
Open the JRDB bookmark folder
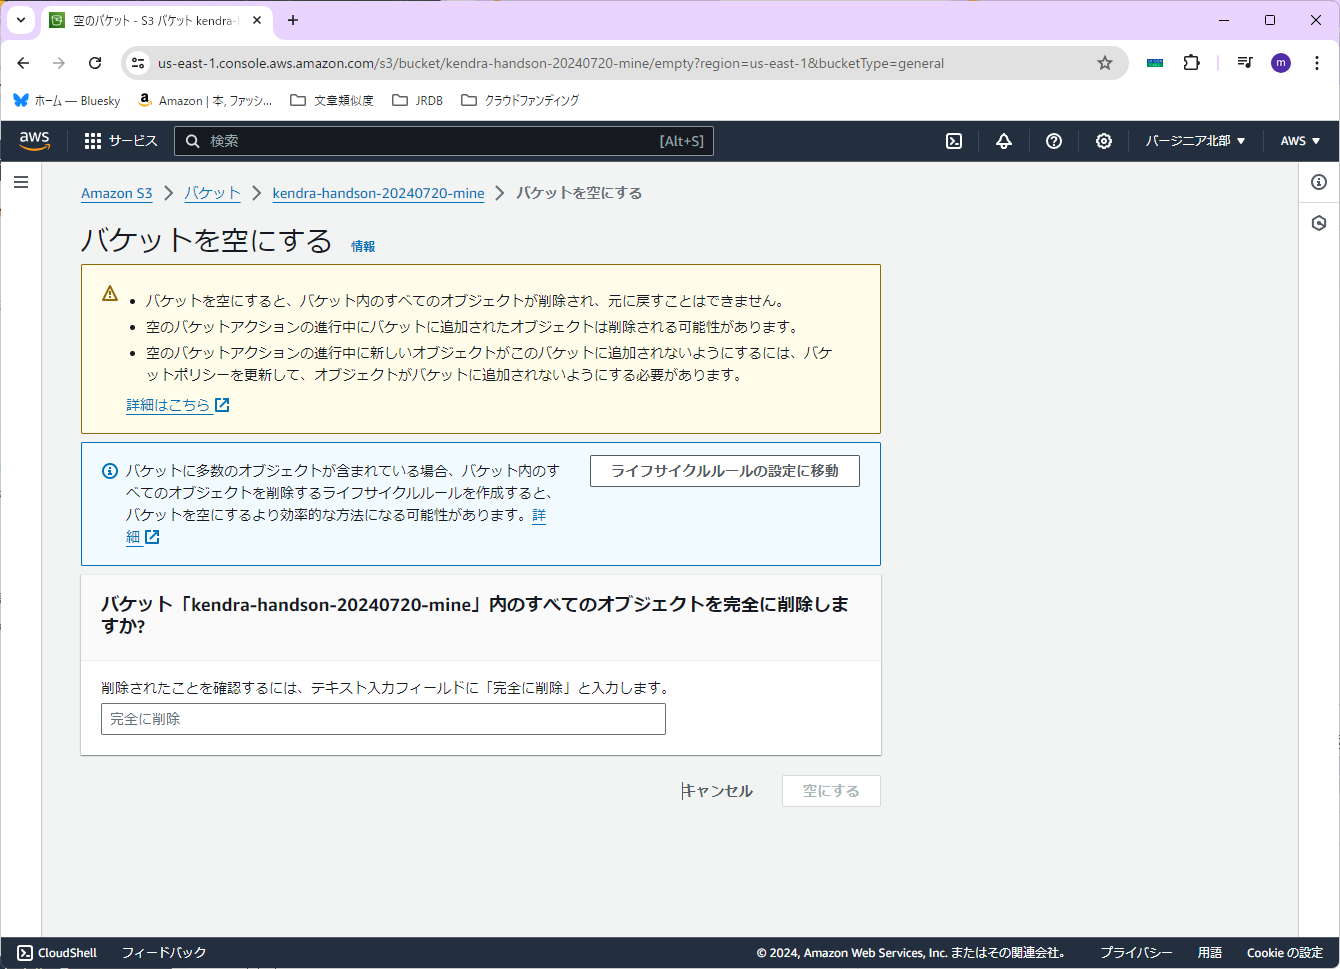tap(418, 100)
